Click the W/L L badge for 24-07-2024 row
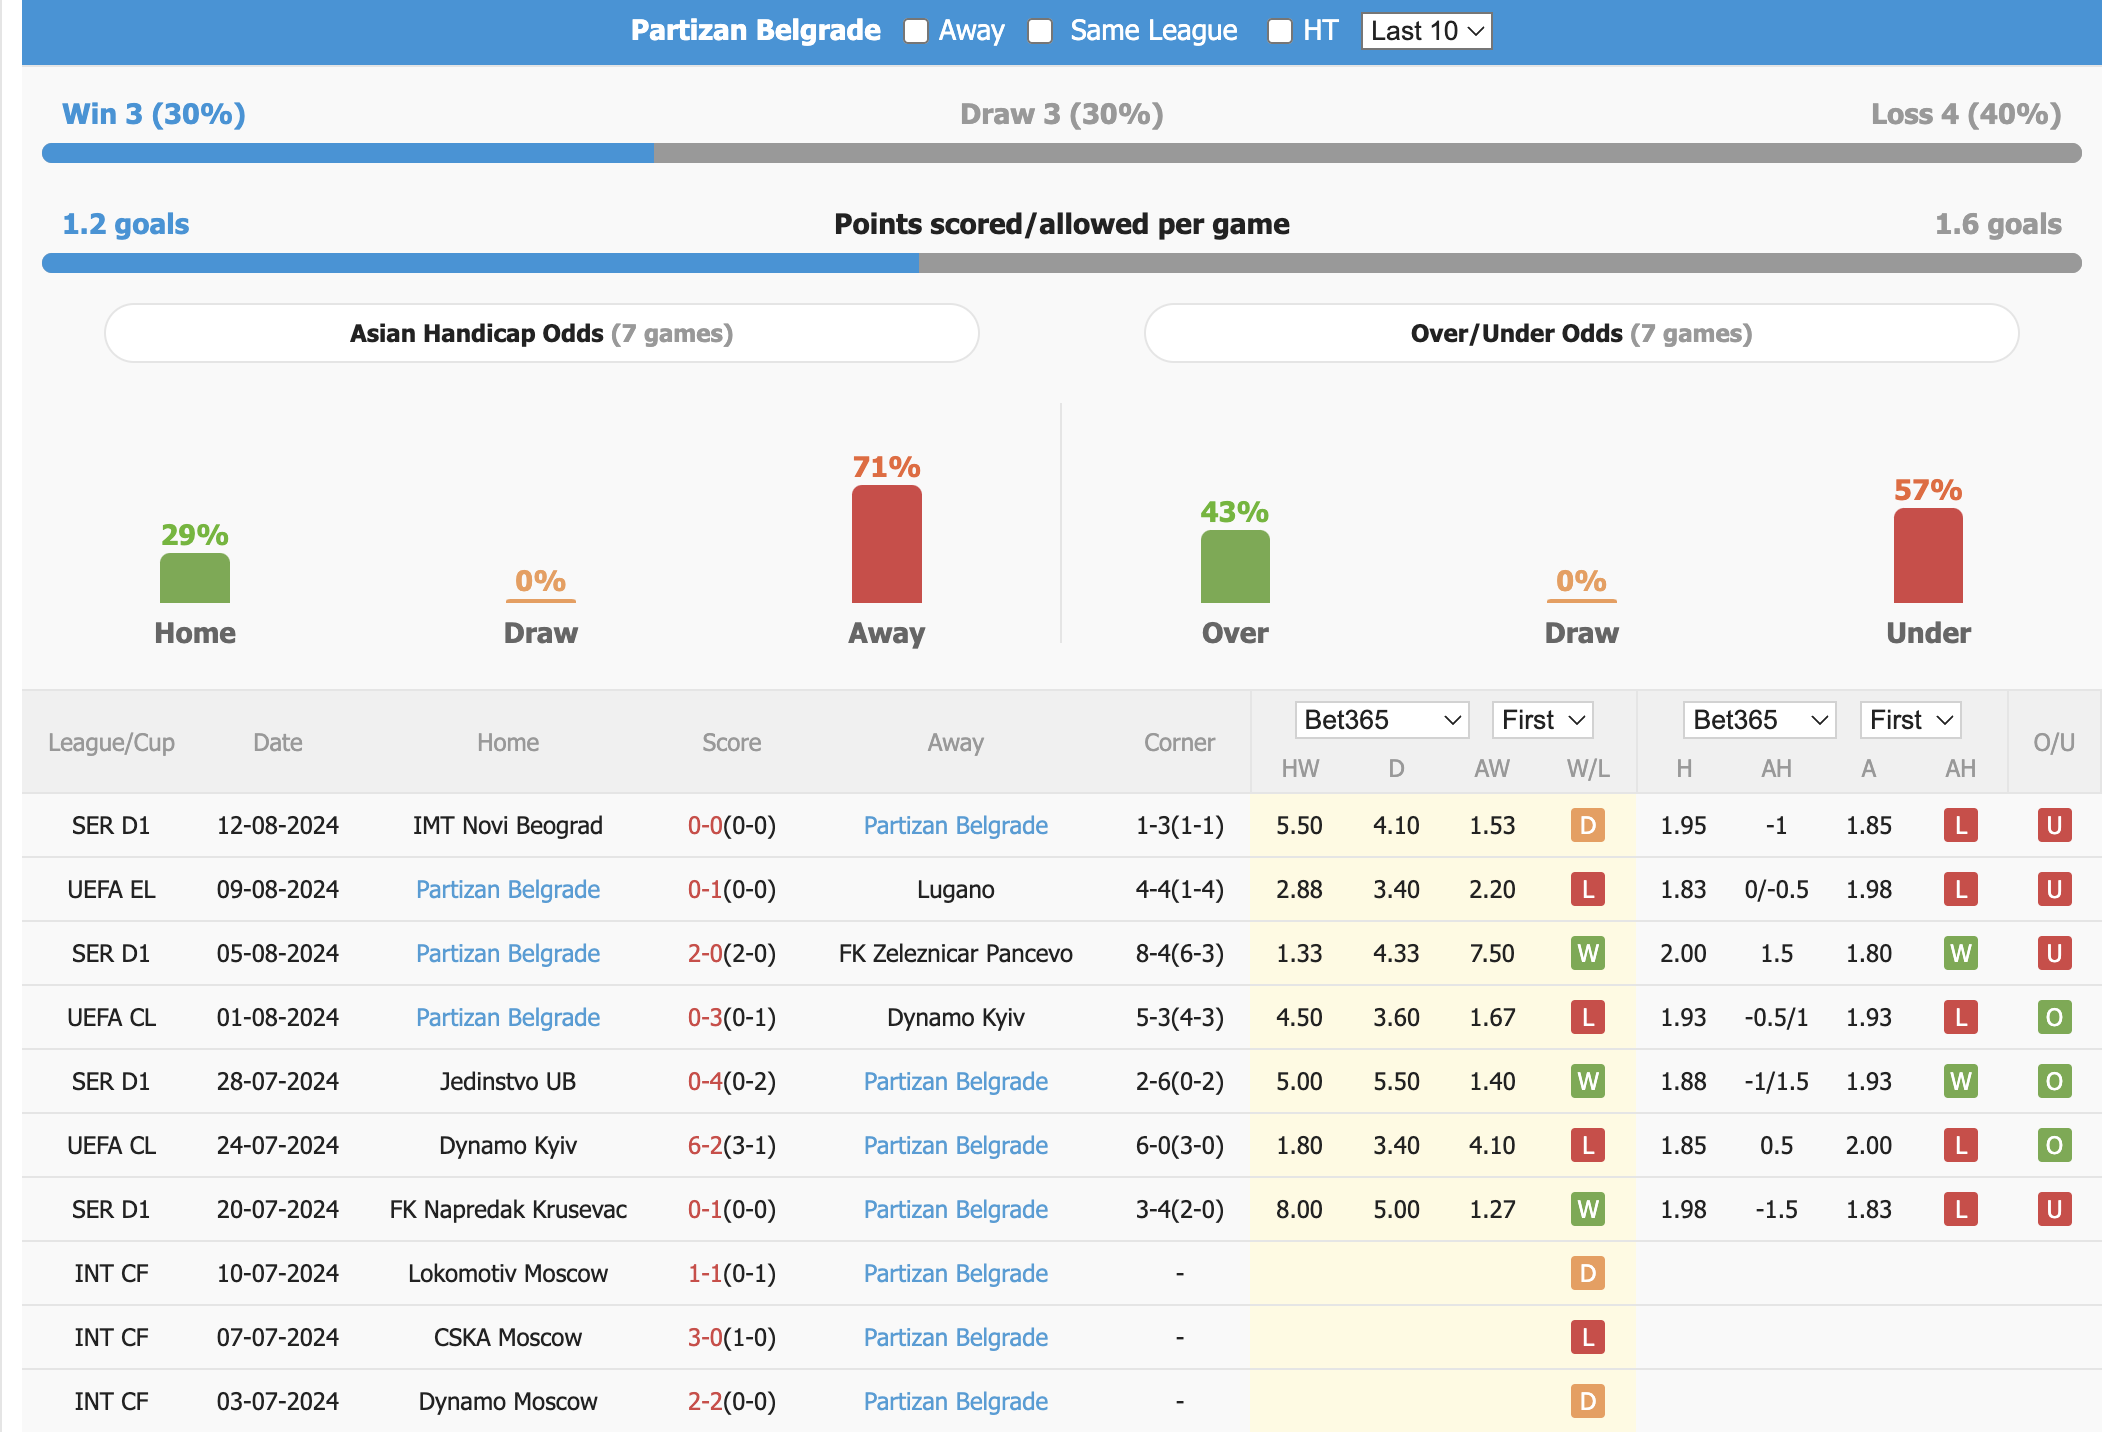Viewport: 2120px width, 1432px height. coord(1588,1145)
